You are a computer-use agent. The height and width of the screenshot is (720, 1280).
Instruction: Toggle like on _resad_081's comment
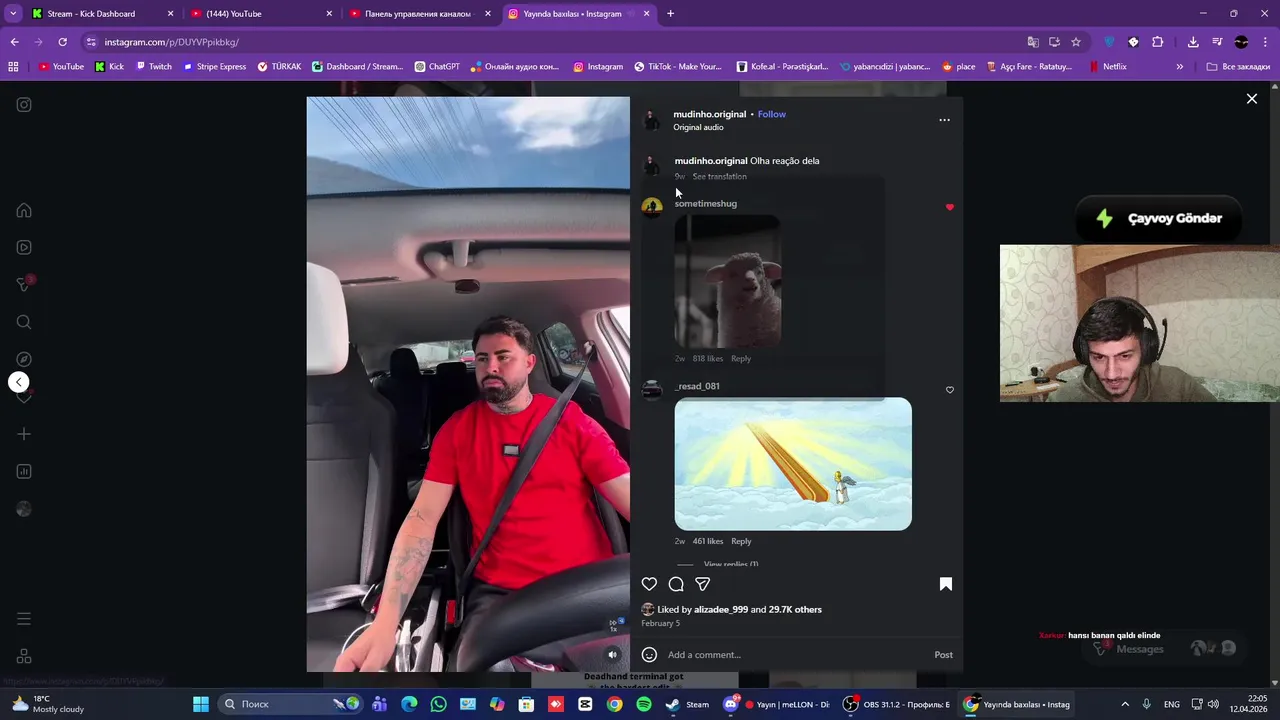pyautogui.click(x=950, y=390)
